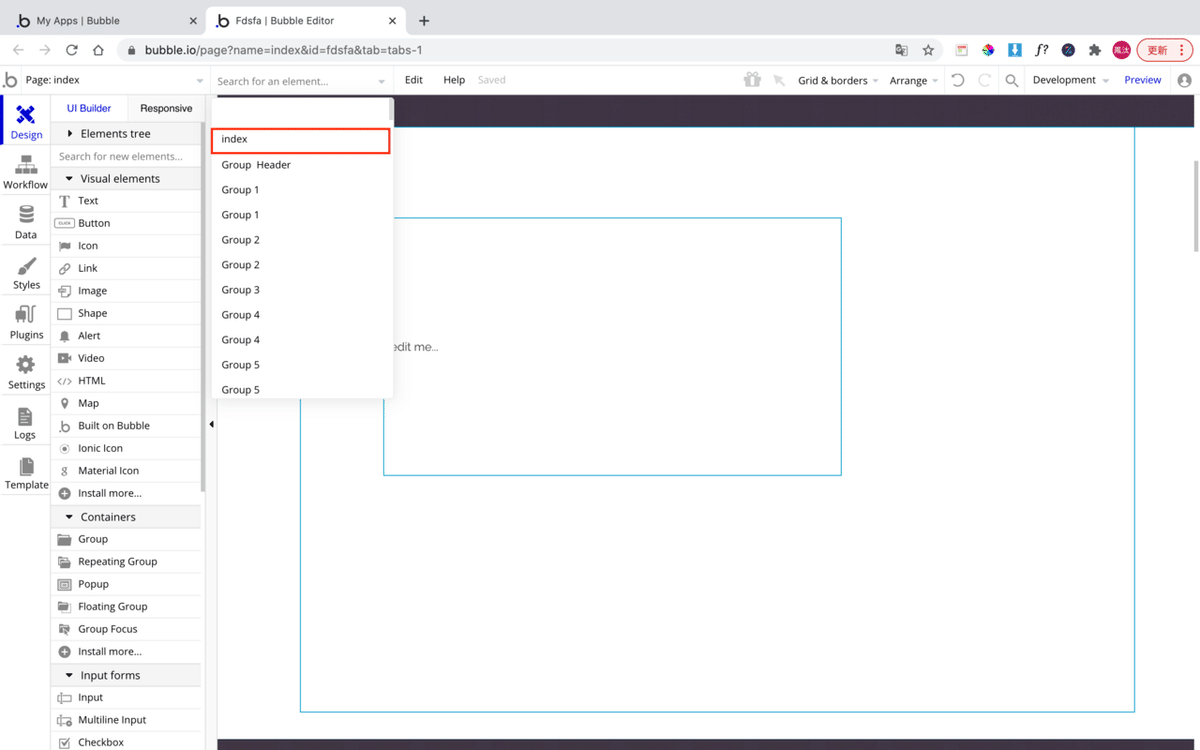Open the Arrange dropdown
This screenshot has height=750, width=1200.
pos(914,80)
